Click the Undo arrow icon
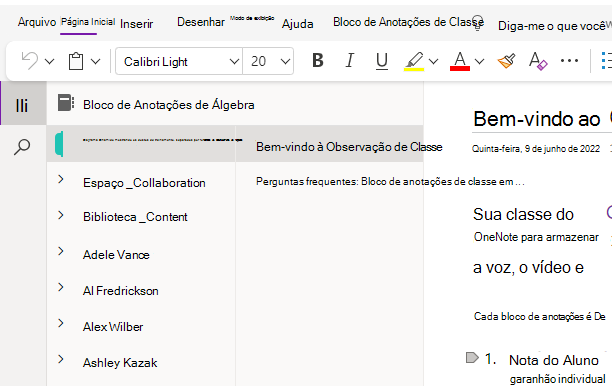 pos(30,61)
